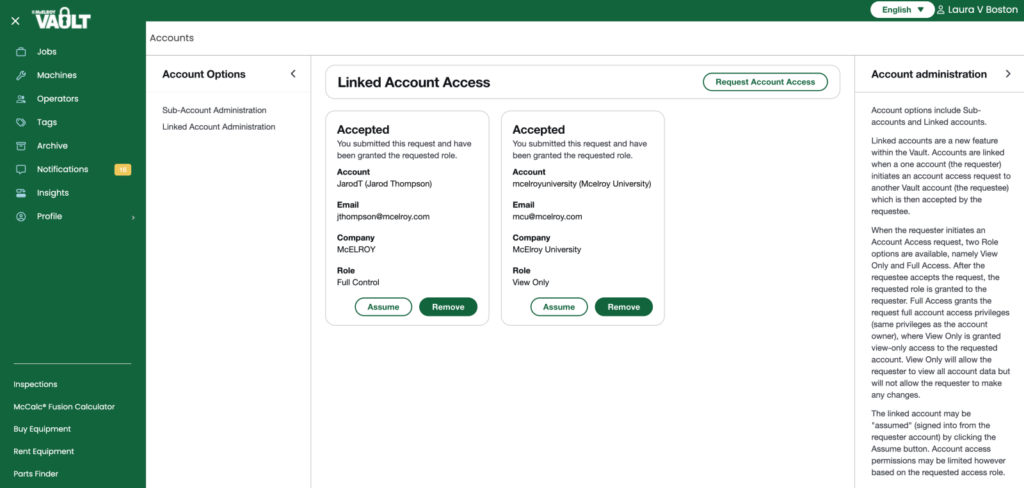Click the Account Options heading
This screenshot has height=488, width=1024.
(x=204, y=74)
